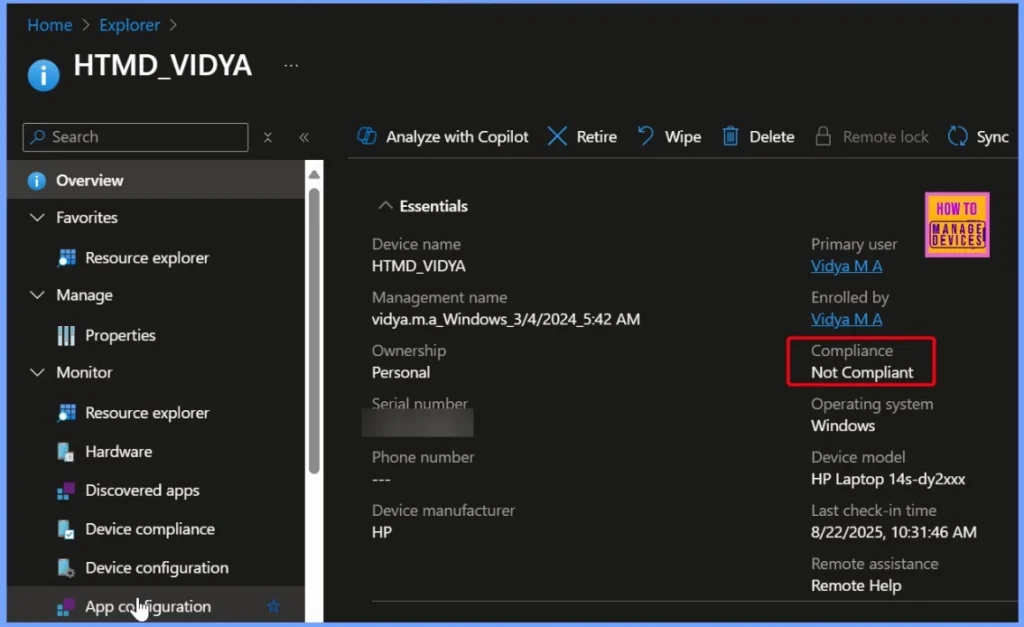Click the App configuration icon
Viewport: 1024px width, 627px height.
(65, 607)
